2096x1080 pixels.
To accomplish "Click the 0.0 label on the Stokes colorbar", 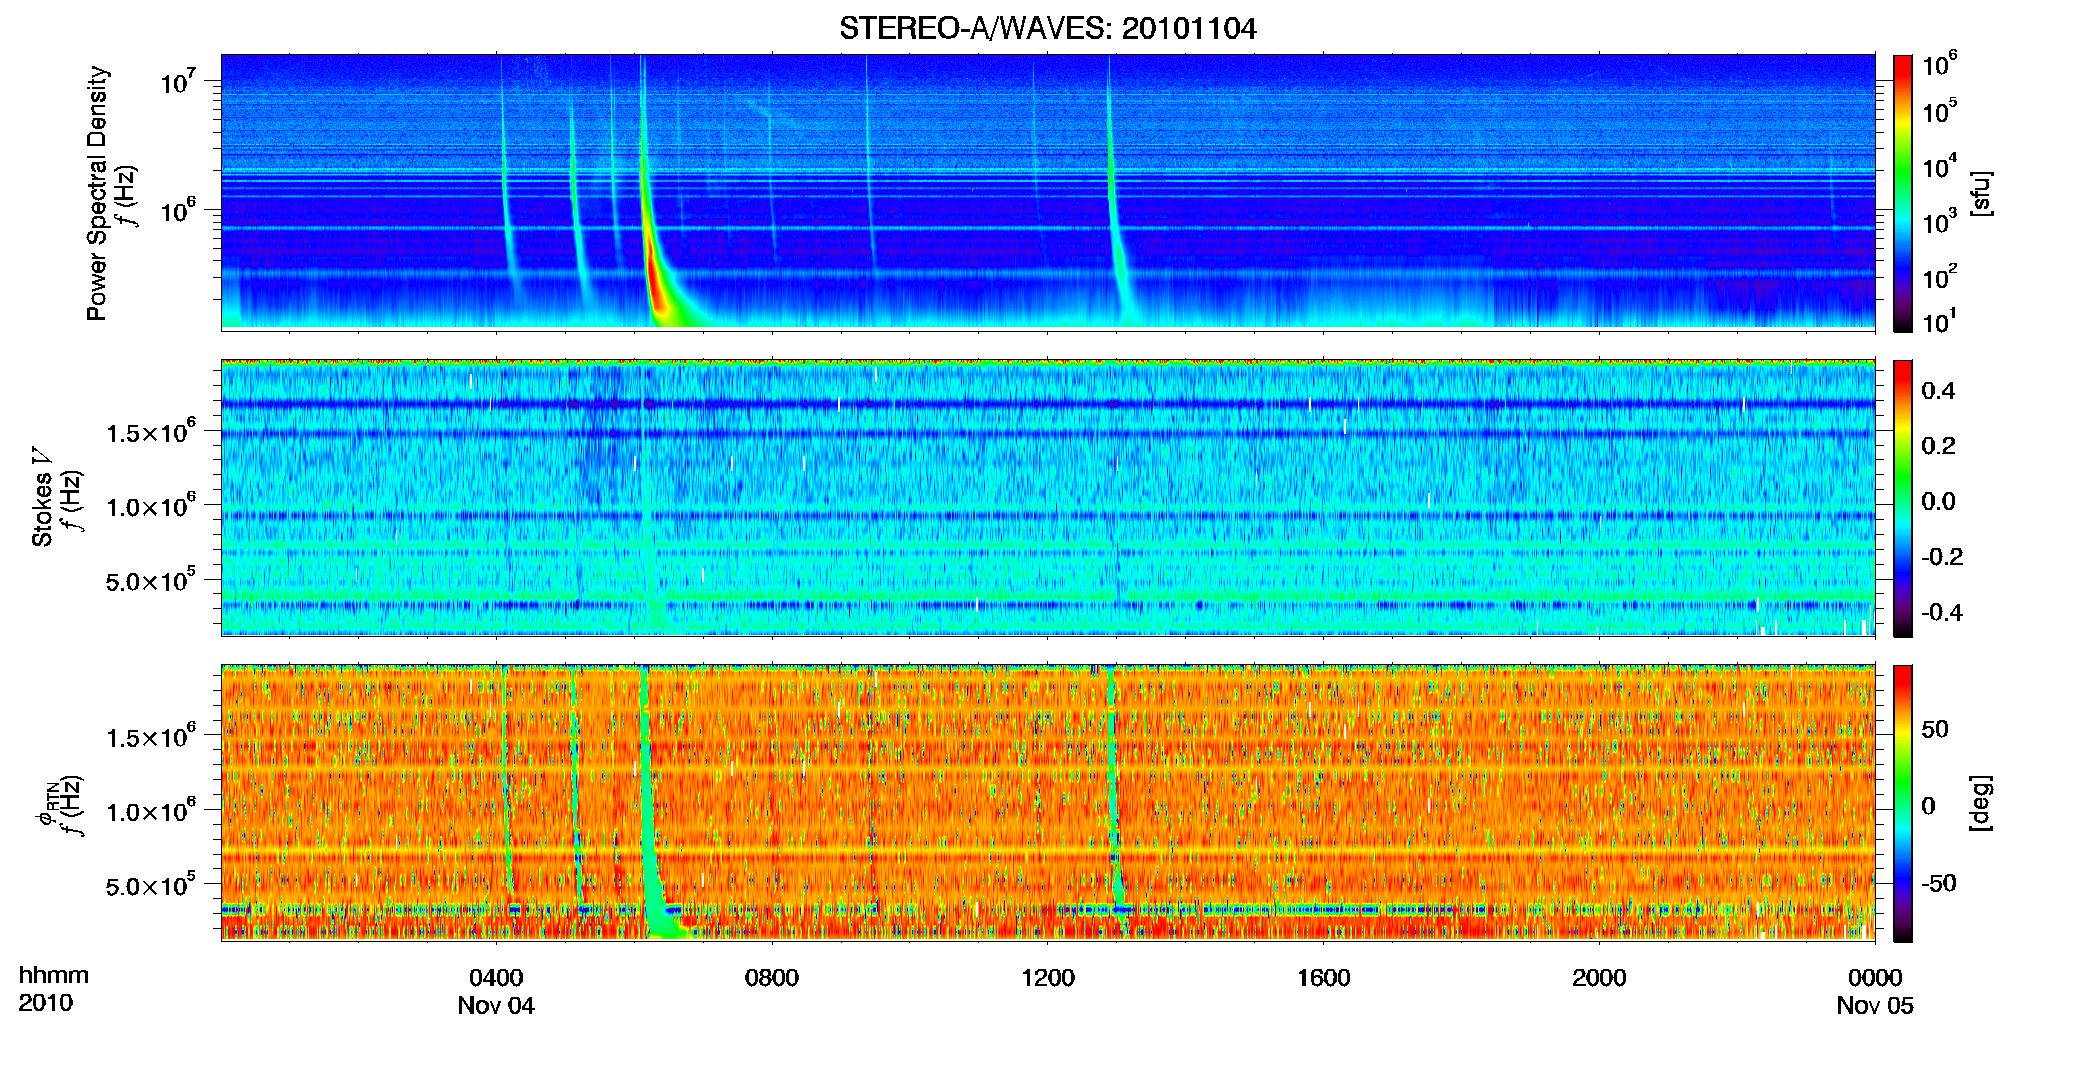I will click(1939, 502).
